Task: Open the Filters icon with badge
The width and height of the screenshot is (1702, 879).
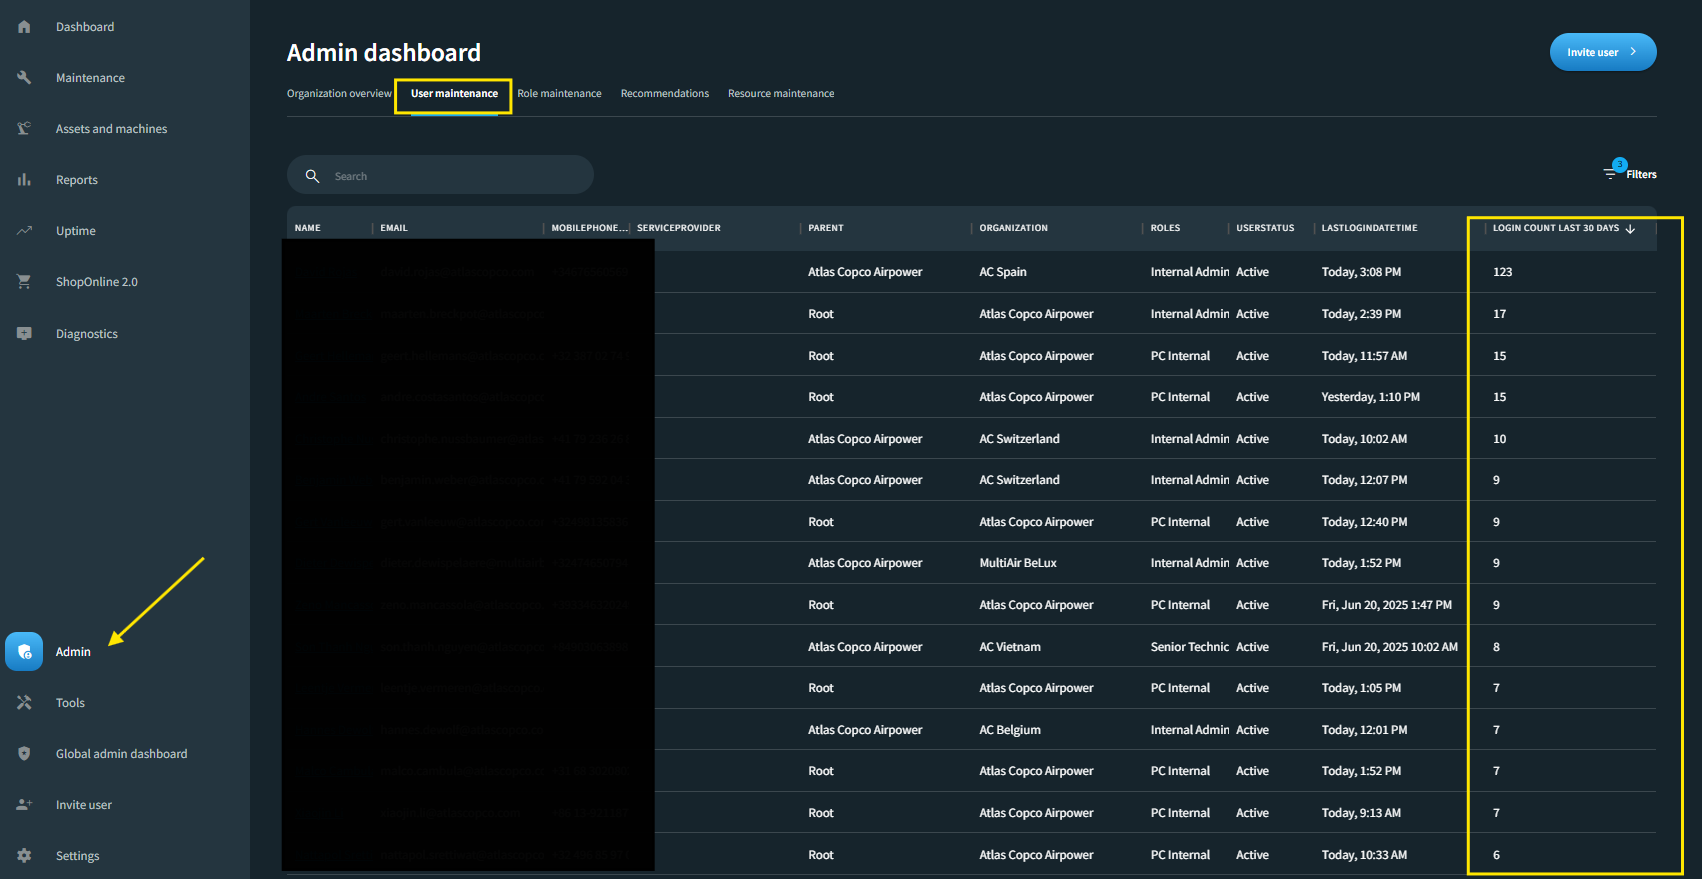Action: [x=1613, y=171]
